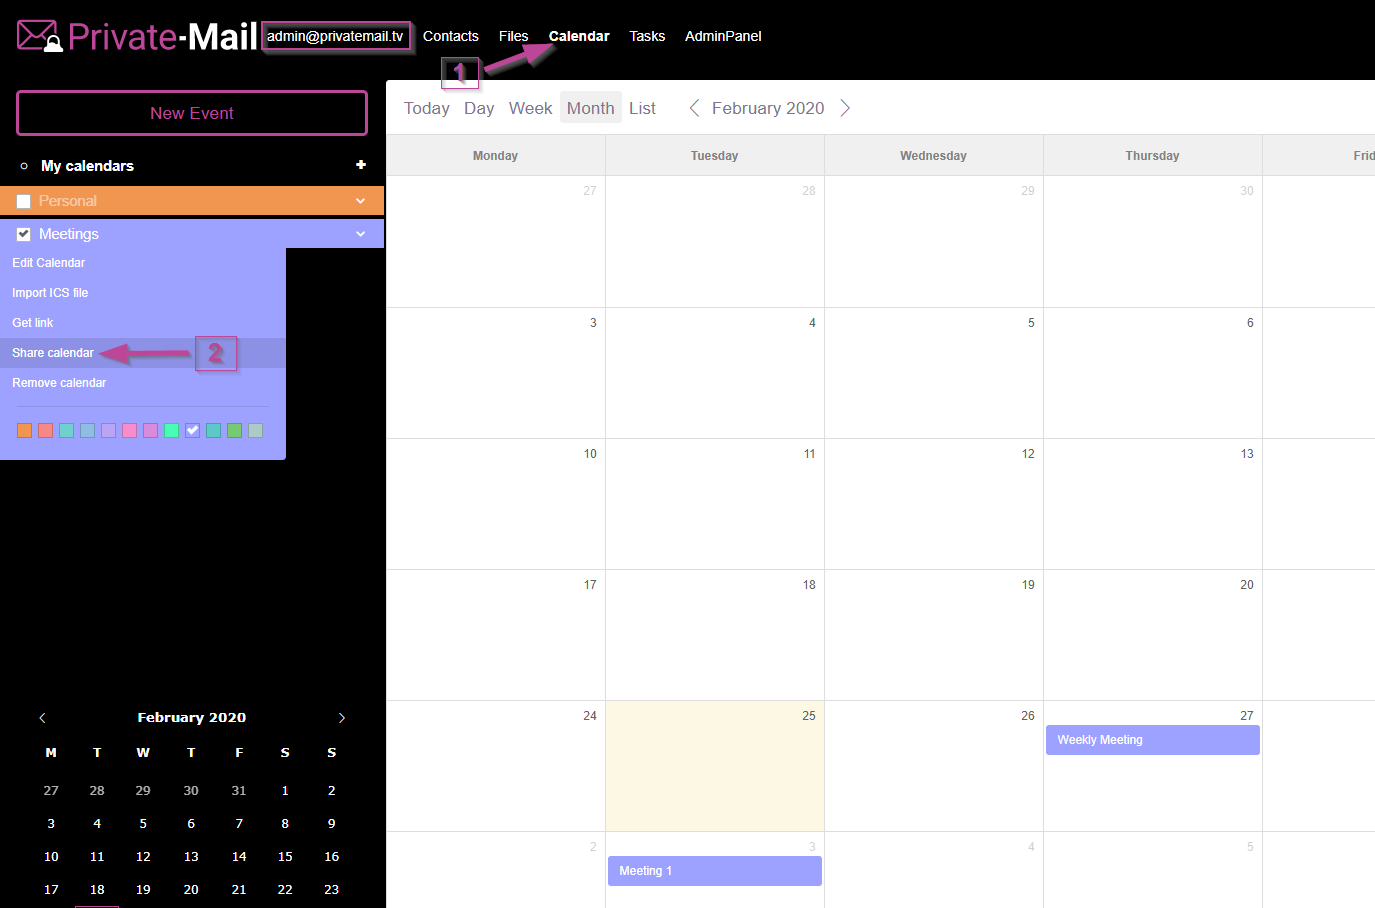Show next month in sidebar mini calendar

click(342, 718)
